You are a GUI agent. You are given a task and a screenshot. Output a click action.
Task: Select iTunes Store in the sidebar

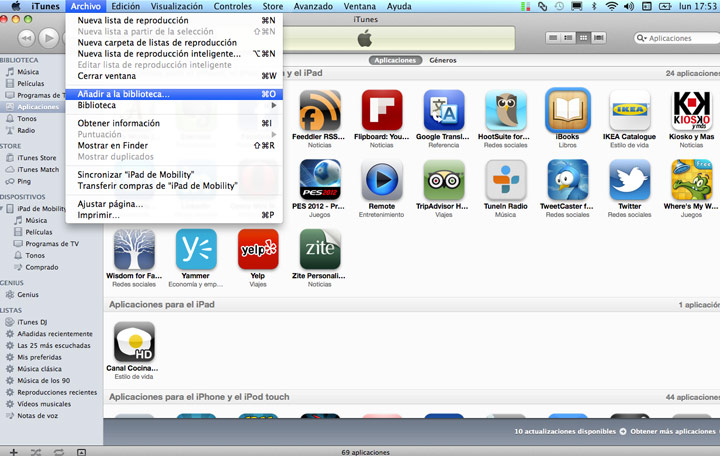pyautogui.click(x=36, y=157)
